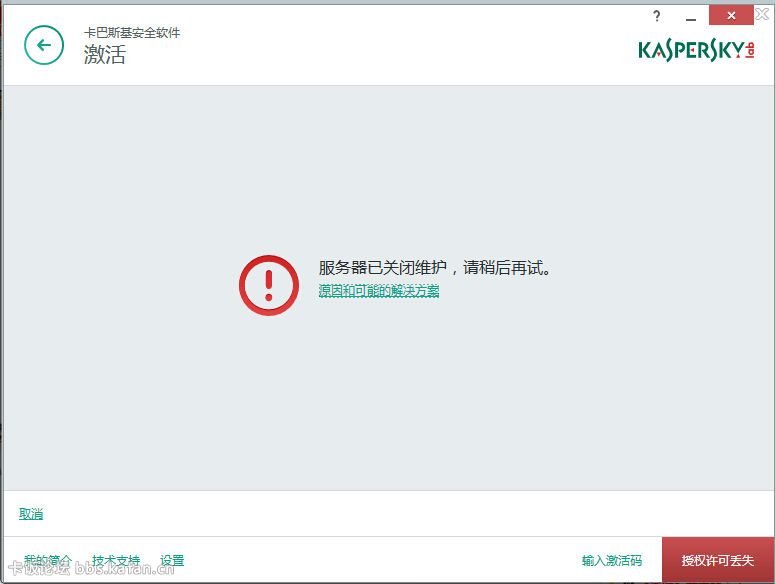Close the Kaspersky window with red X
775x584 pixels.
pos(731,16)
